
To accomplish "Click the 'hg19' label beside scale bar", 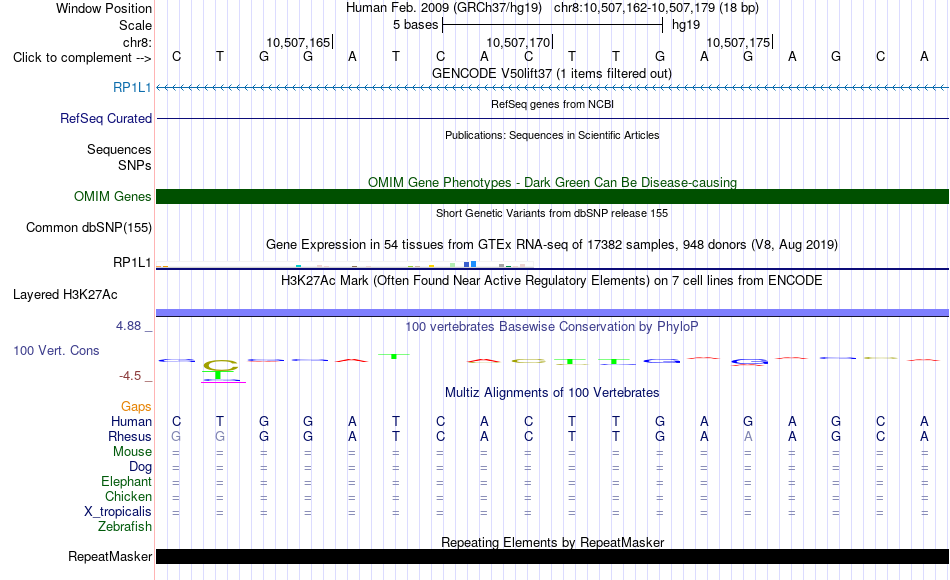I will coord(686,25).
